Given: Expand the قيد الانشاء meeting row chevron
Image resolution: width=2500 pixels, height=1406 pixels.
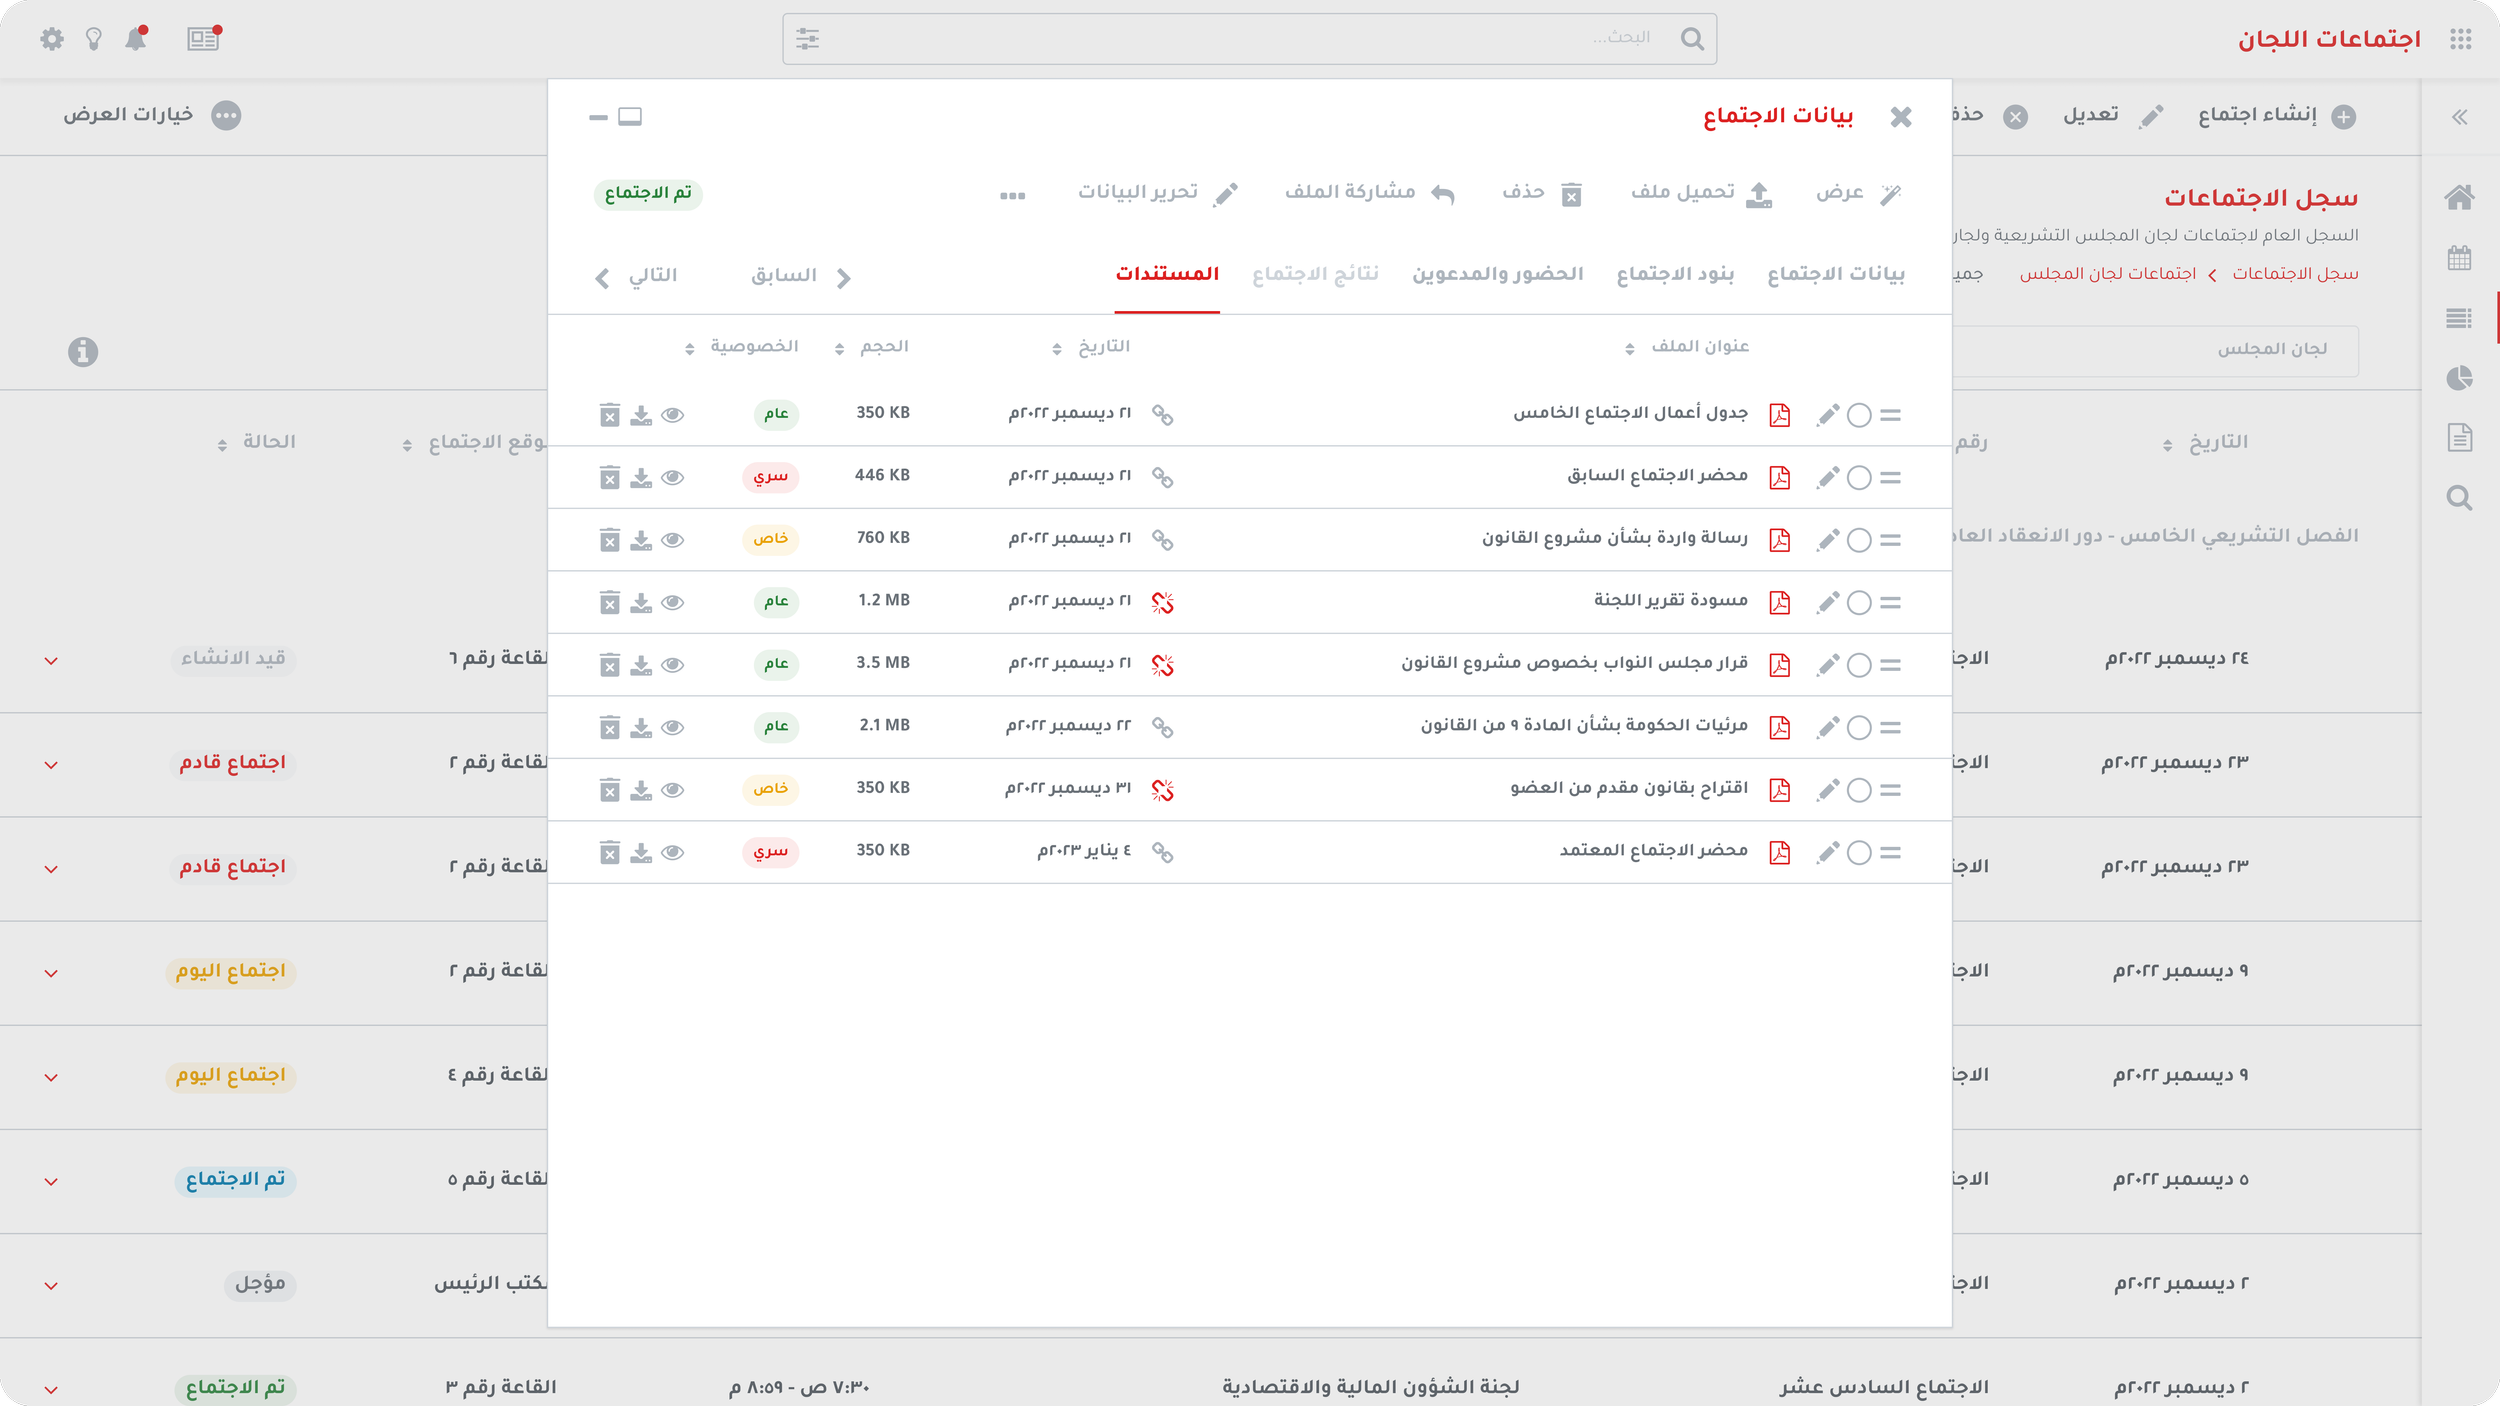Looking at the screenshot, I should pyautogui.click(x=51, y=661).
